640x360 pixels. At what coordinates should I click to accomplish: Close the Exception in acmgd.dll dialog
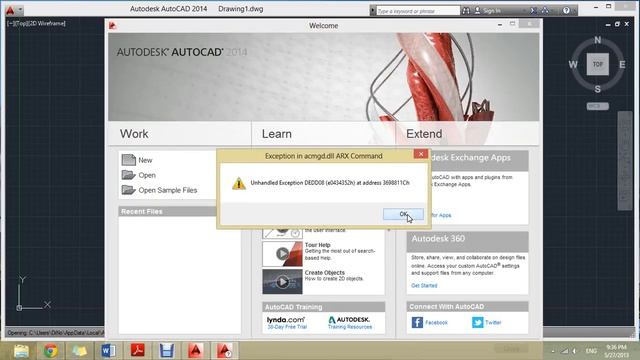tap(420, 154)
